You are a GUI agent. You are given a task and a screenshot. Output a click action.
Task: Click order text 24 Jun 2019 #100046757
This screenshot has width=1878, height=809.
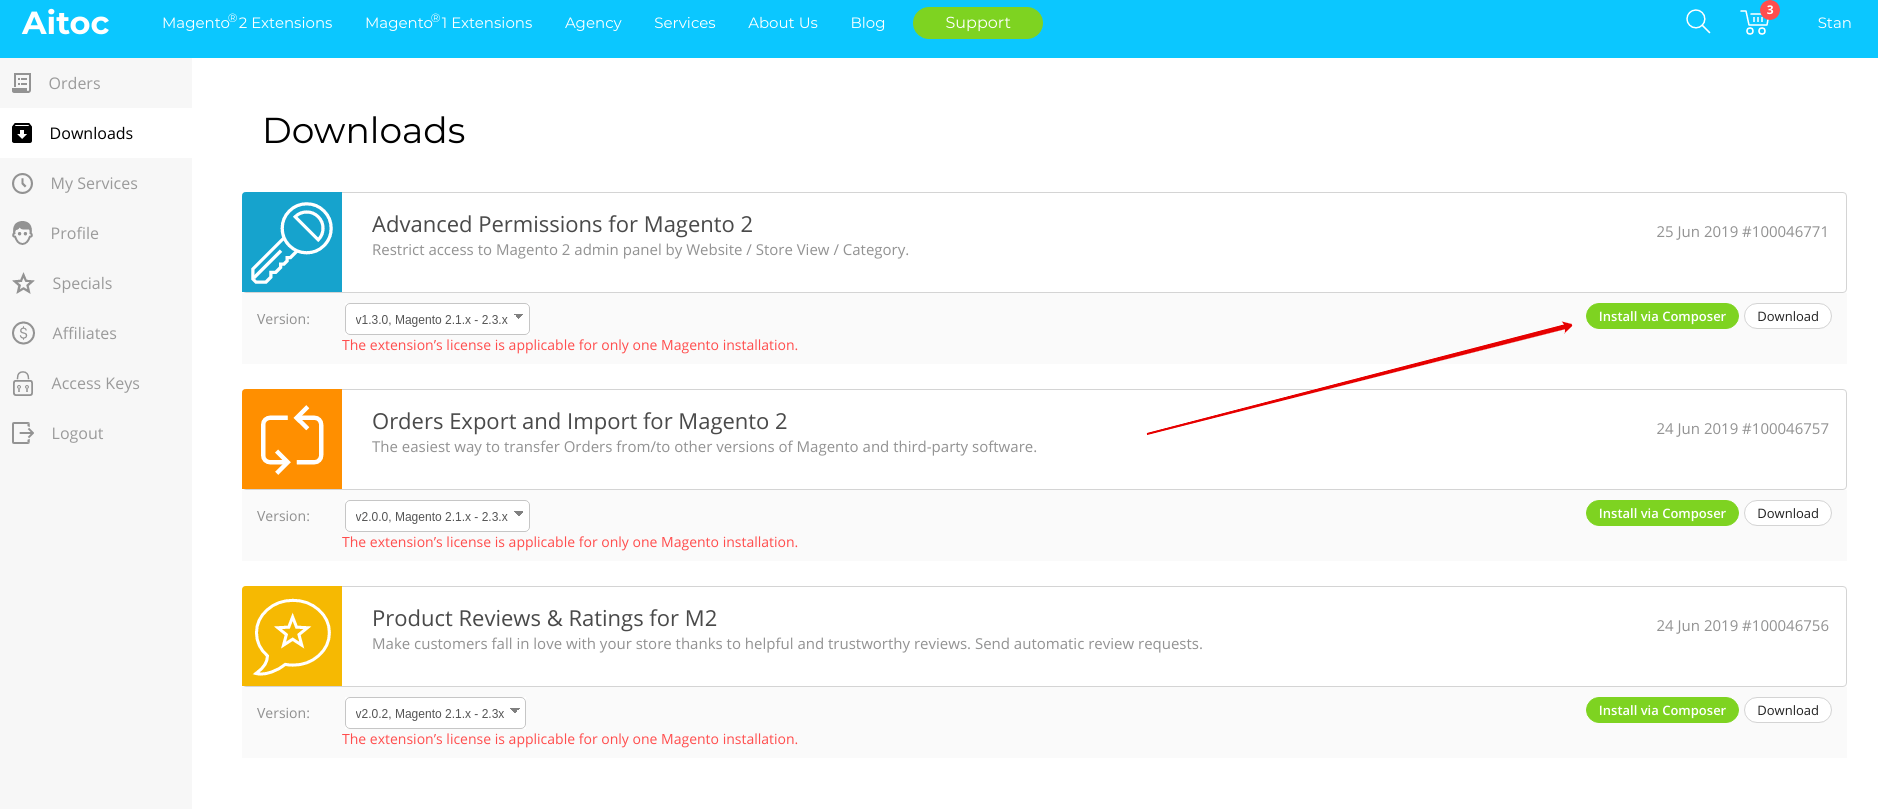tap(1742, 428)
